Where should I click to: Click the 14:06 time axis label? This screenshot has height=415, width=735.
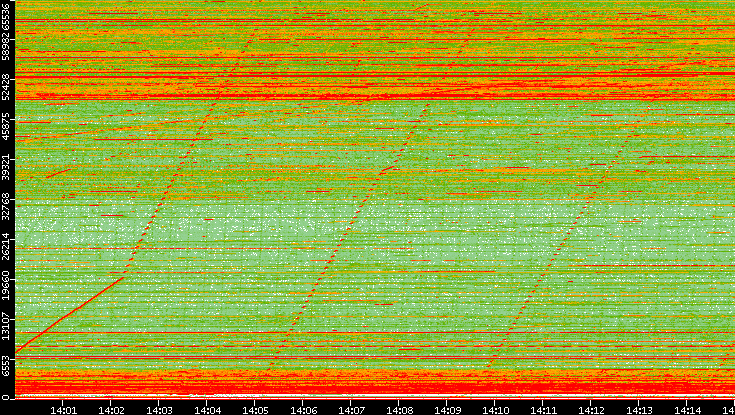point(303,410)
